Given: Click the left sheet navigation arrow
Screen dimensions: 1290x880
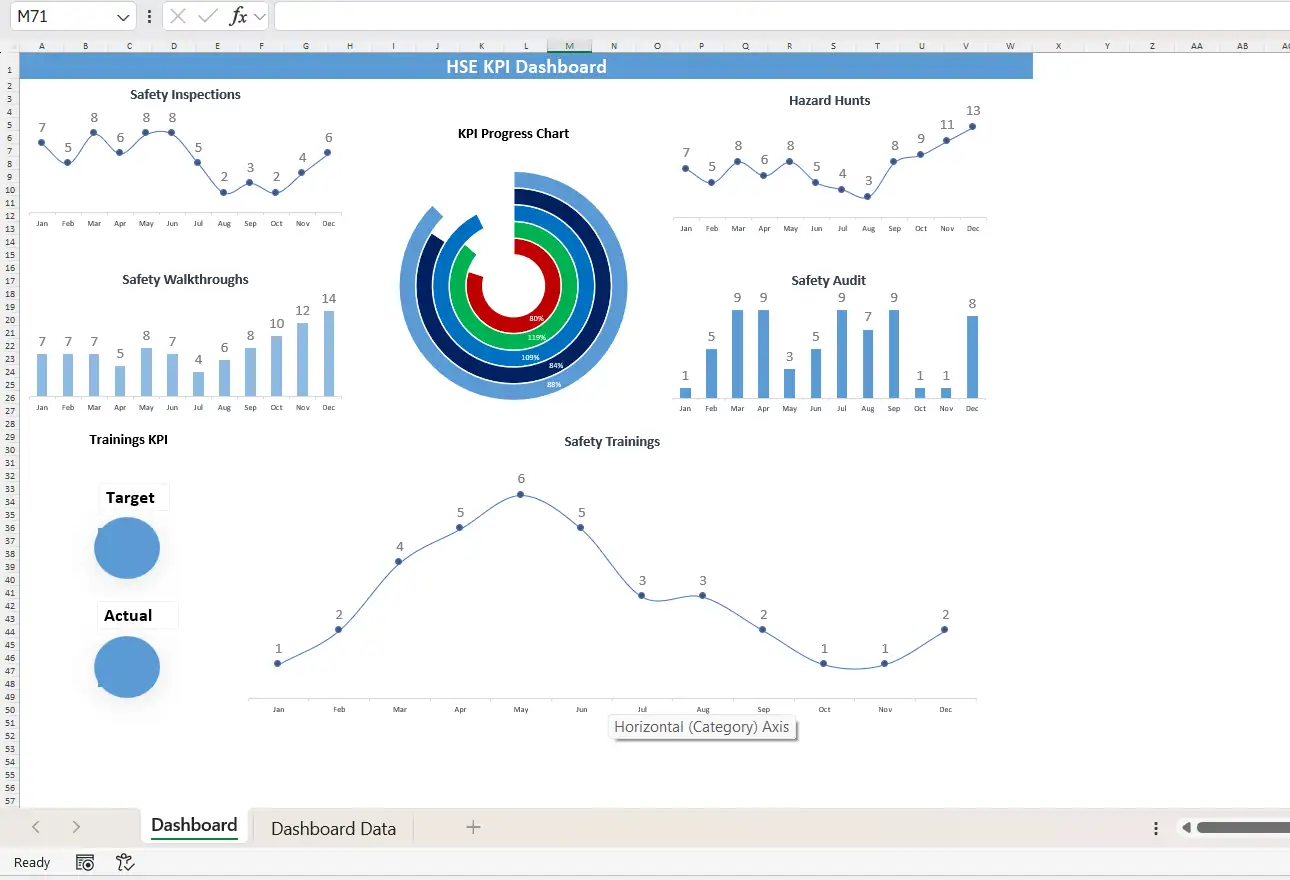Looking at the screenshot, I should (36, 828).
